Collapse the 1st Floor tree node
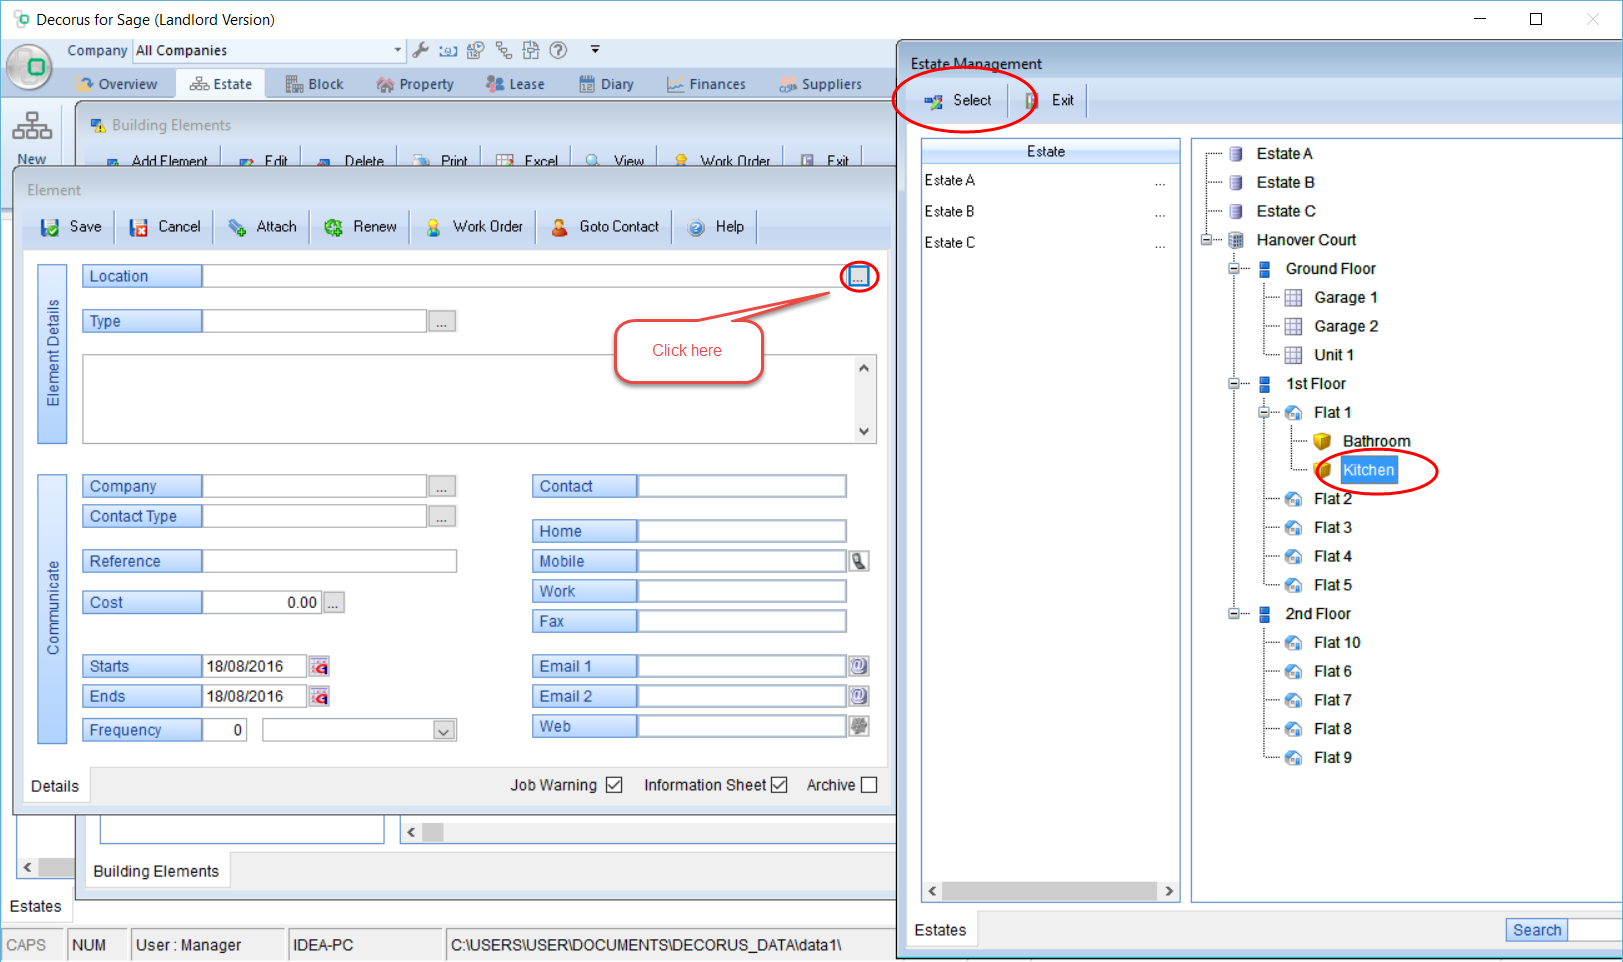 coord(1235,384)
